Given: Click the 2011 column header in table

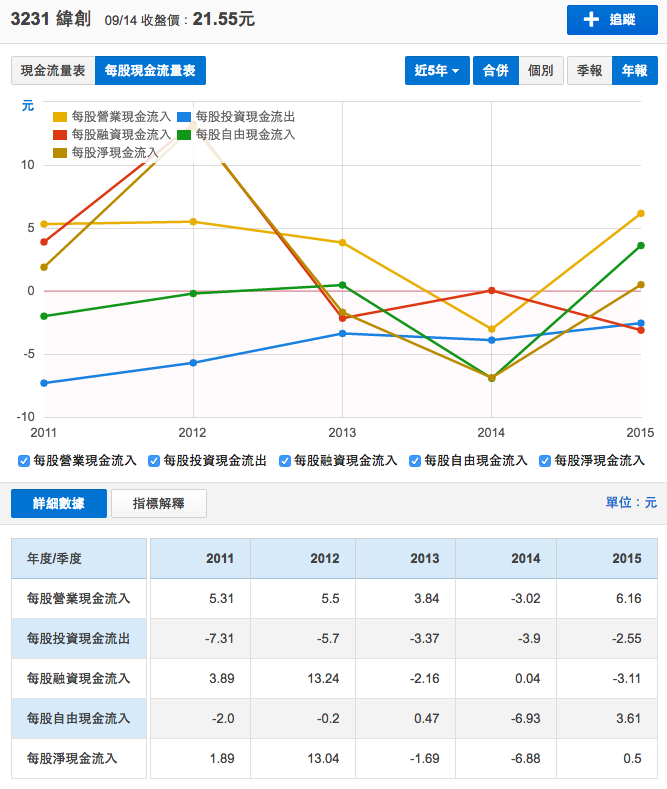Looking at the screenshot, I should tap(219, 558).
